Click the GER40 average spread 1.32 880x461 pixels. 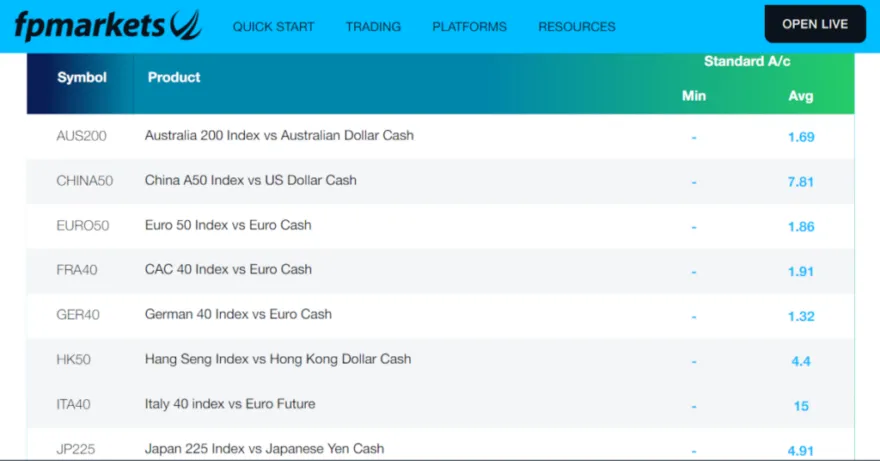pos(801,316)
